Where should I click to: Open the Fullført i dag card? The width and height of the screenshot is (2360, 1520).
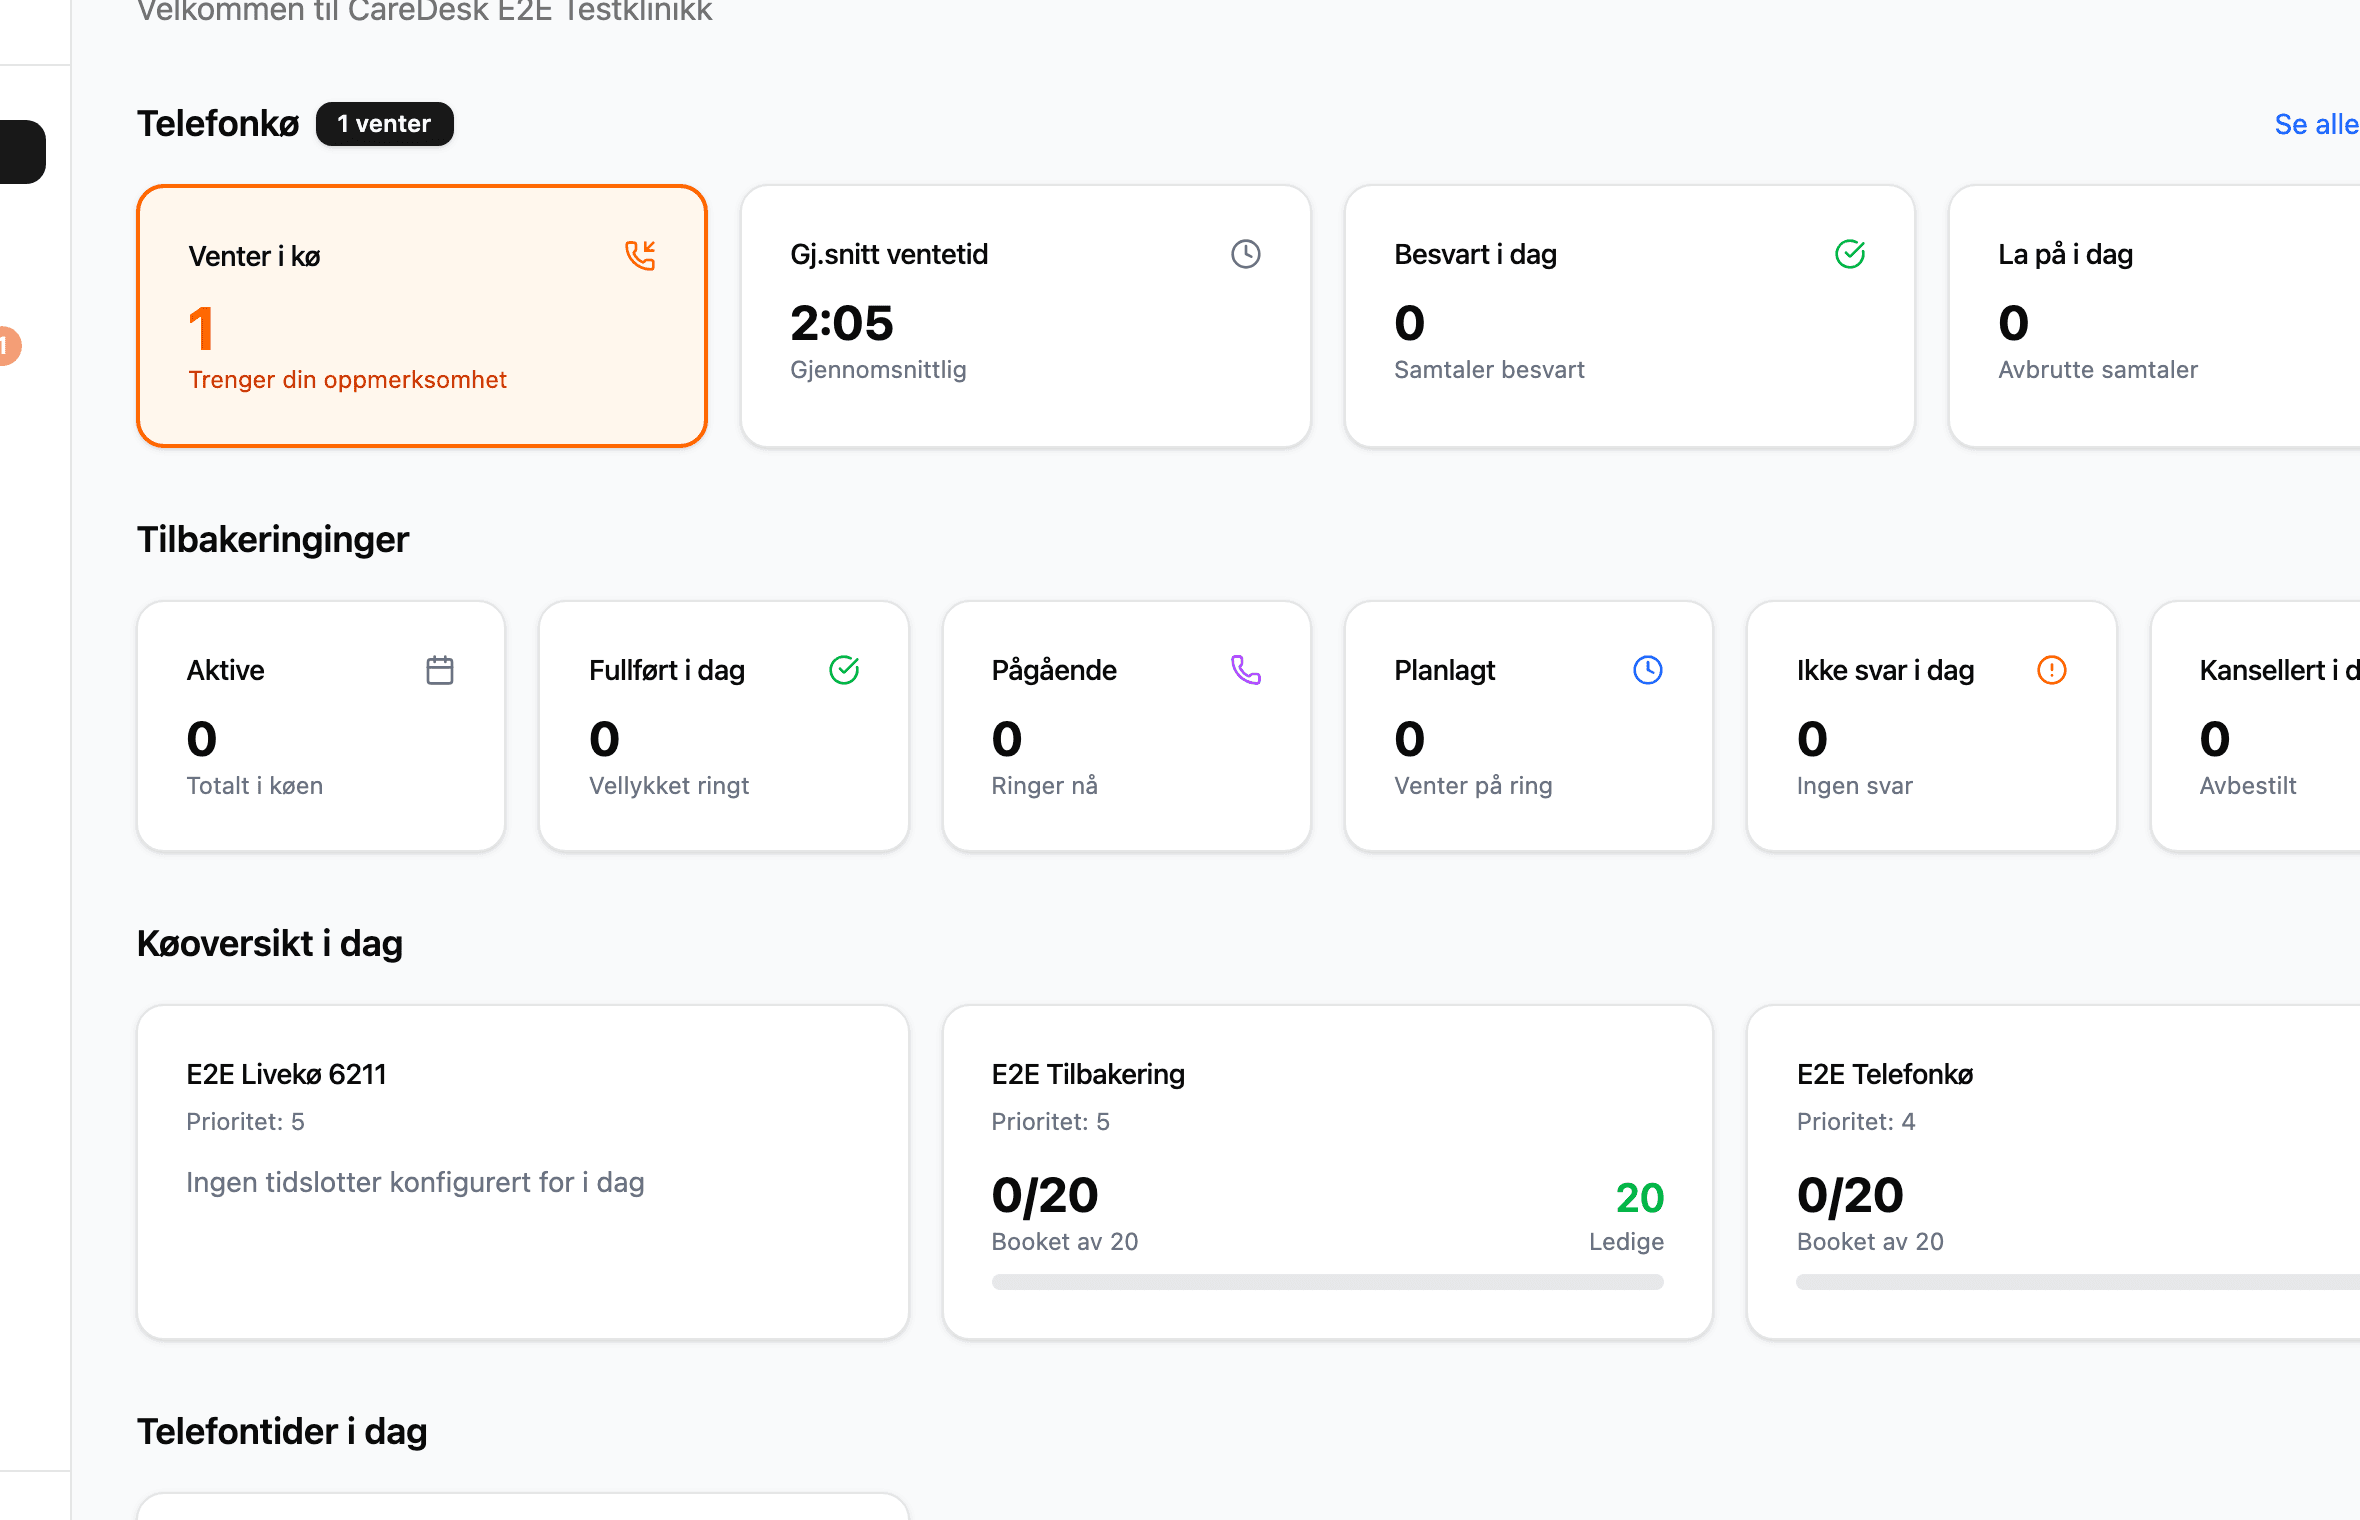[724, 726]
